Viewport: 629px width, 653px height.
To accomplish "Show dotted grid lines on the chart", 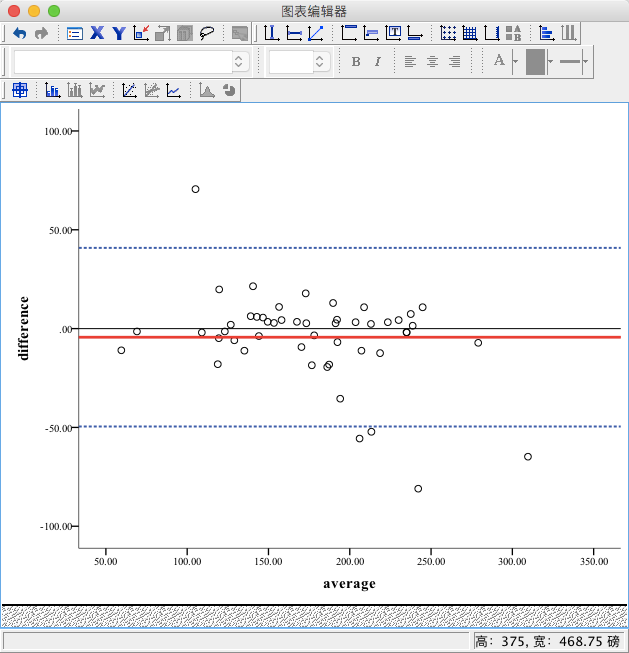I will coord(448,33).
